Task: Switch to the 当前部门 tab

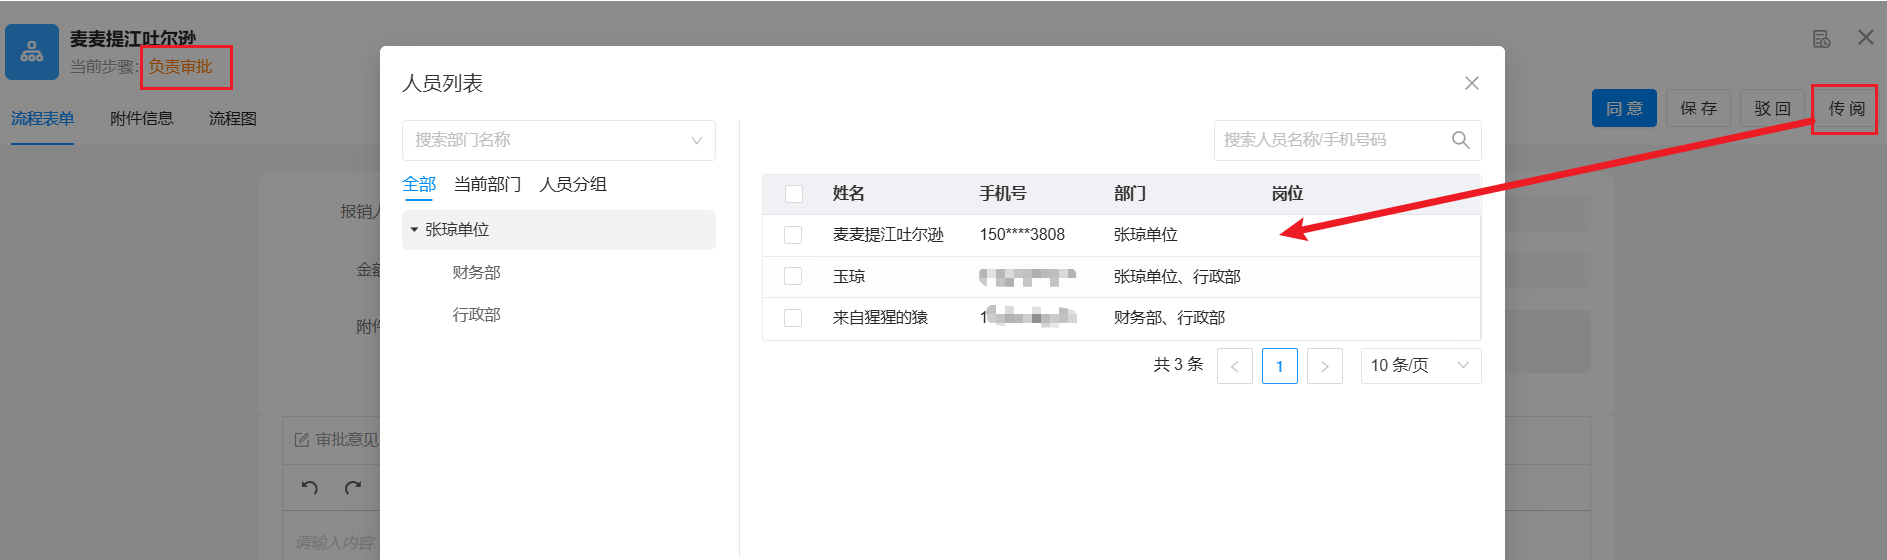Action: point(487,185)
